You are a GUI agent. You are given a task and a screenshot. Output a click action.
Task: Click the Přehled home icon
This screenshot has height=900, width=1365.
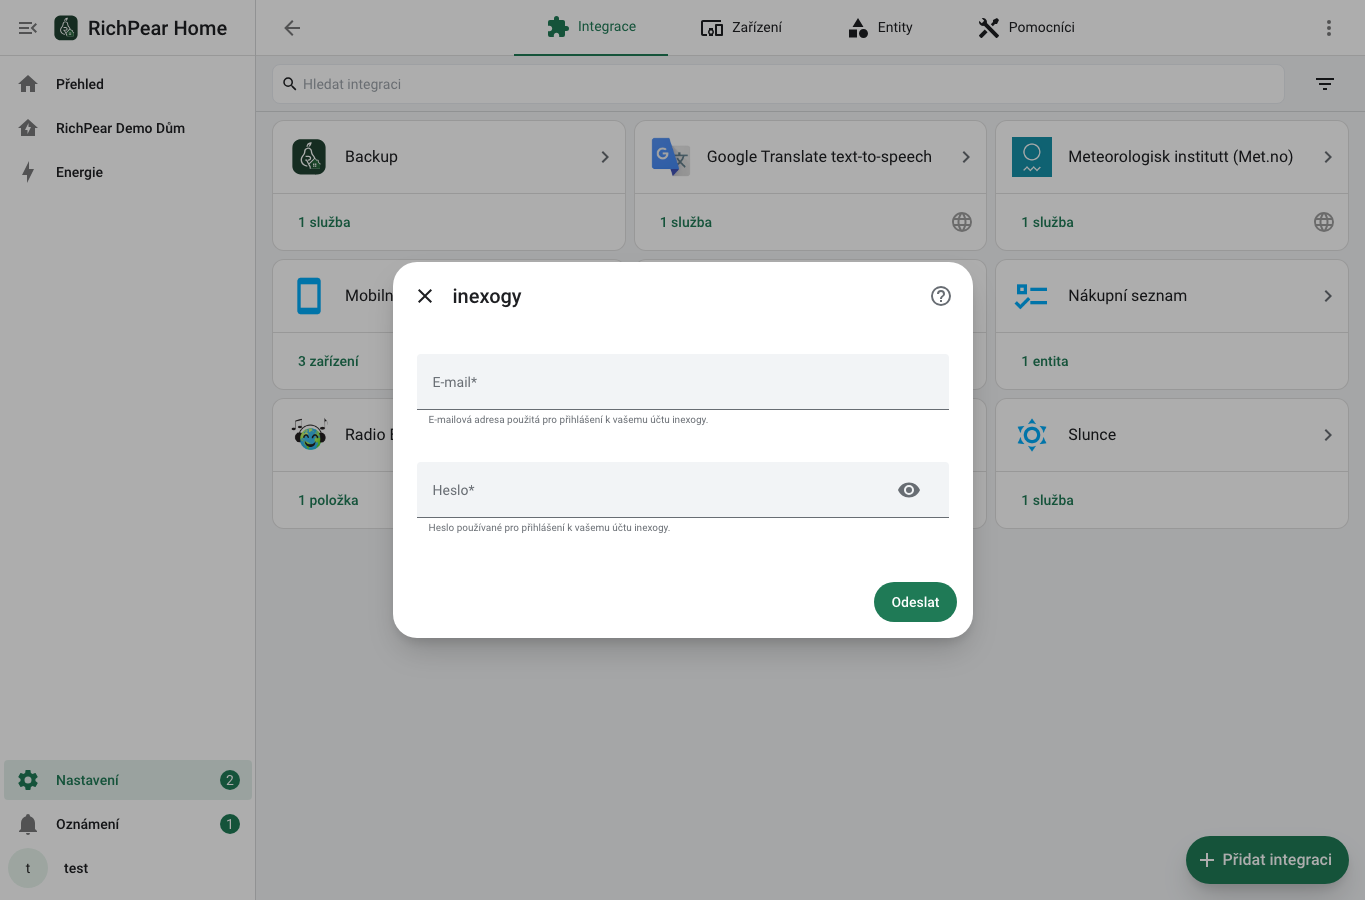click(28, 84)
